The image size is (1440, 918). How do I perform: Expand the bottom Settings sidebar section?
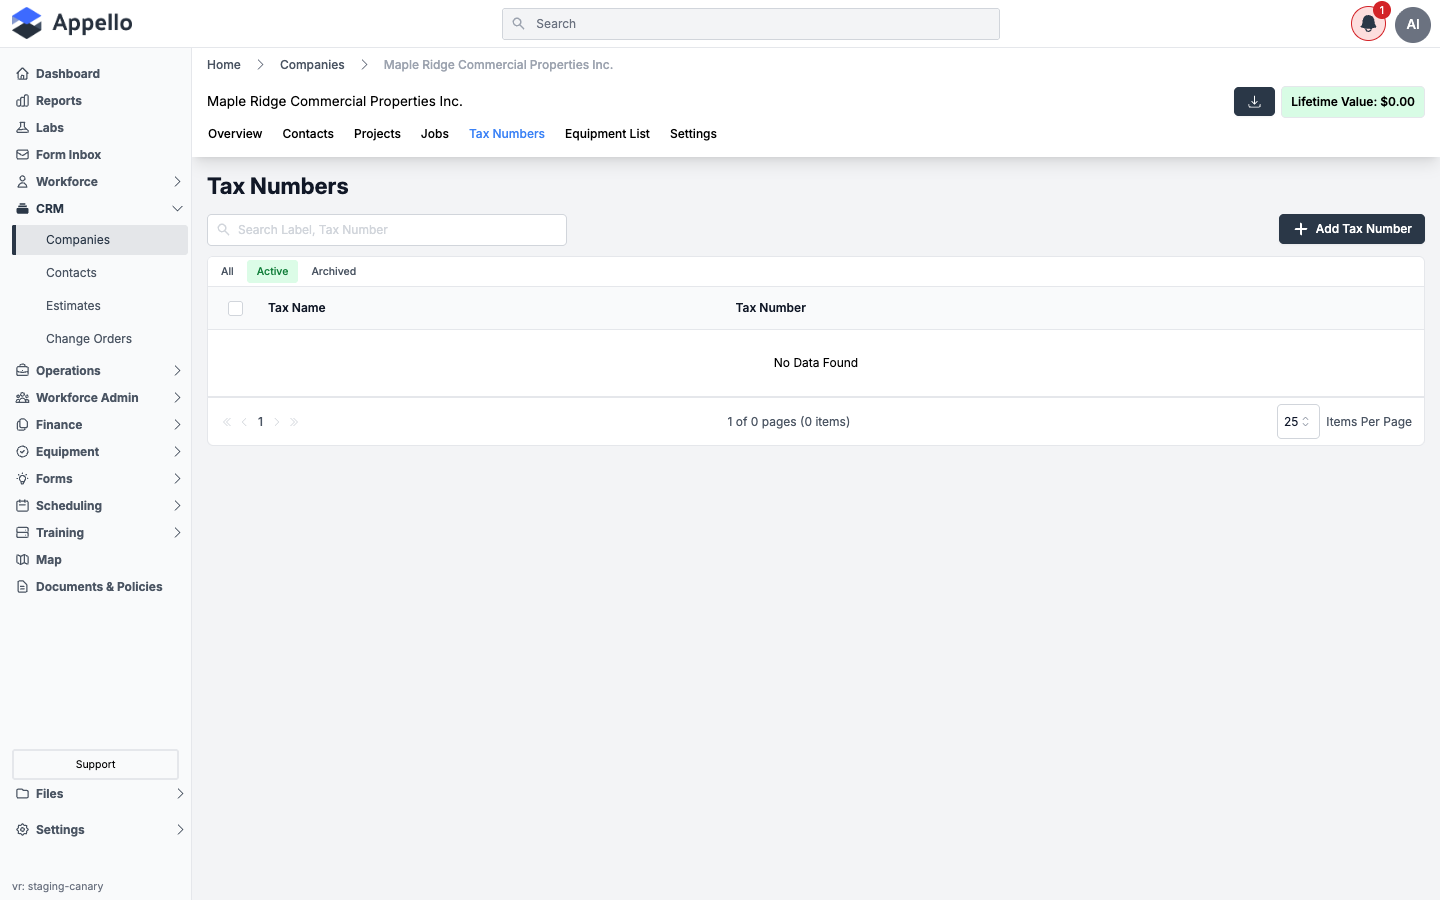coord(100,830)
